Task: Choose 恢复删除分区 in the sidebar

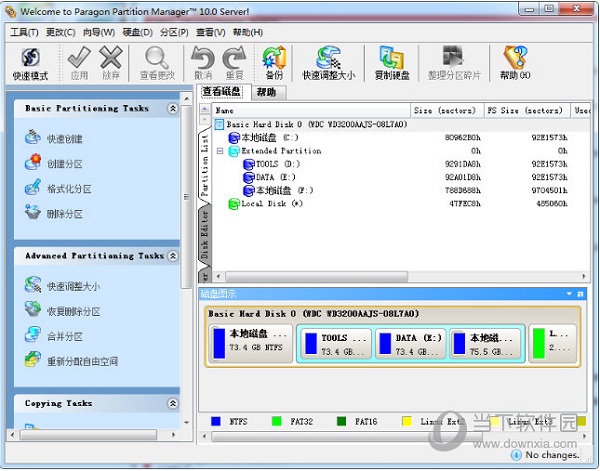Action: pyautogui.click(x=62, y=311)
